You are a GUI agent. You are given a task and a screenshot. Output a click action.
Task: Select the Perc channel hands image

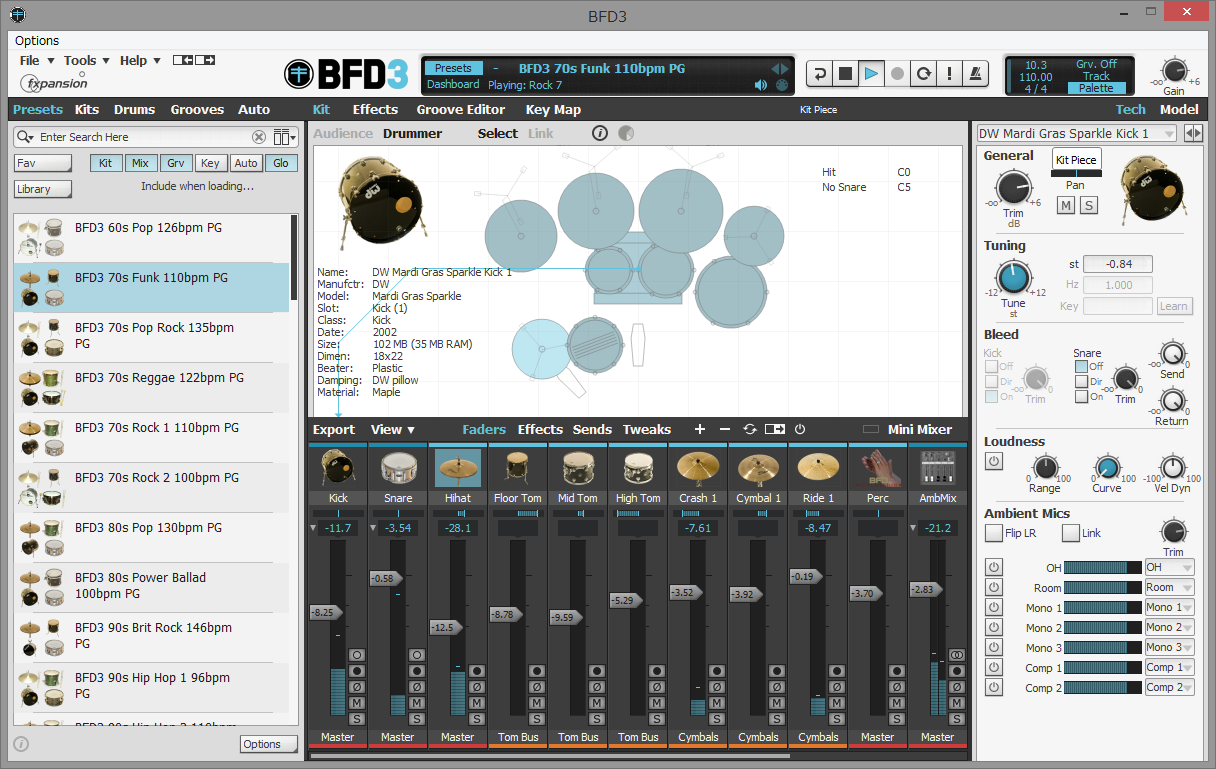click(x=878, y=467)
